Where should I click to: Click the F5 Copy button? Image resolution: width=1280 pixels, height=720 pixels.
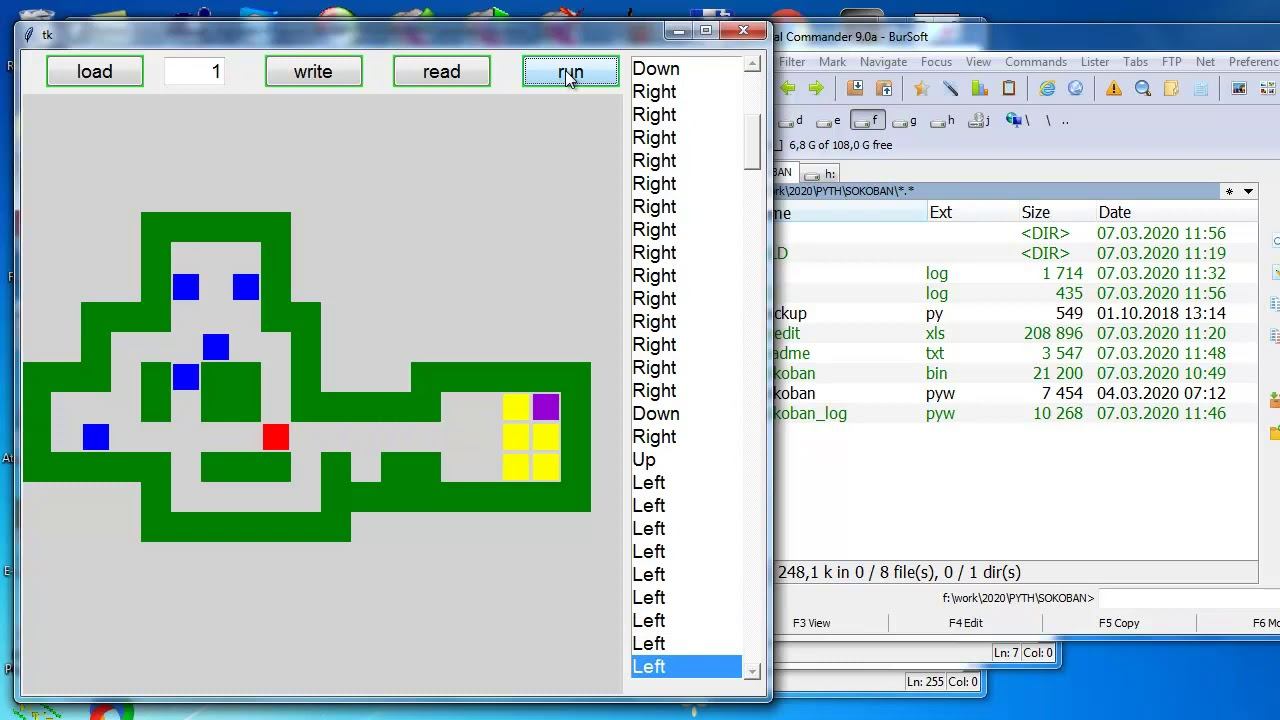tap(1119, 622)
